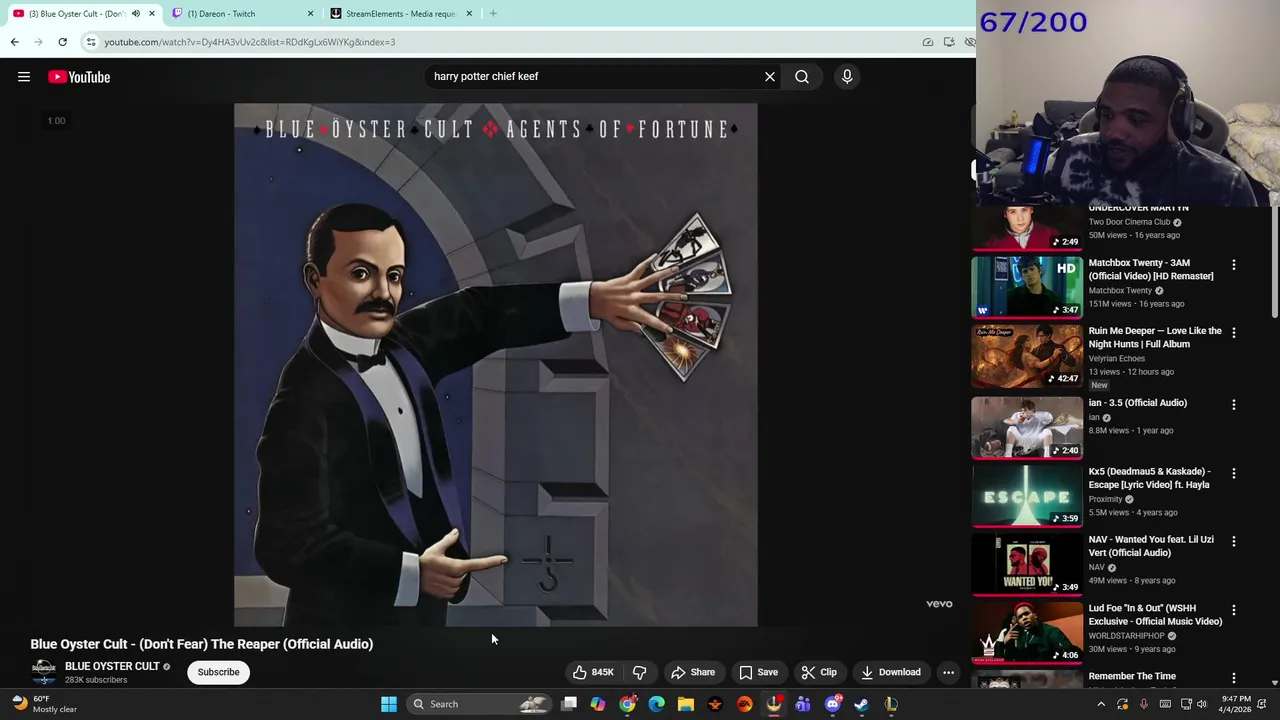The width and height of the screenshot is (1280, 720).
Task: Open options menu for Lud Foe video
Action: click(1233, 610)
